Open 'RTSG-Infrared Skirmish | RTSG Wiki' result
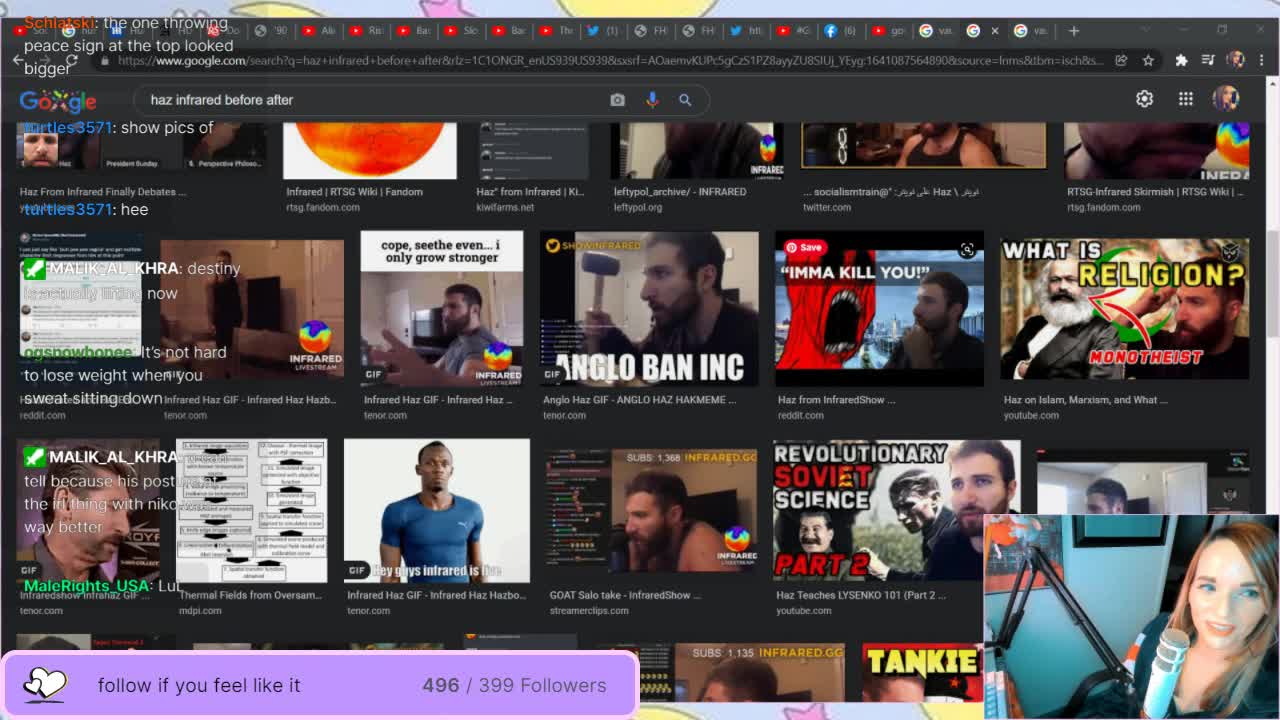This screenshot has width=1280, height=720. tap(1155, 192)
